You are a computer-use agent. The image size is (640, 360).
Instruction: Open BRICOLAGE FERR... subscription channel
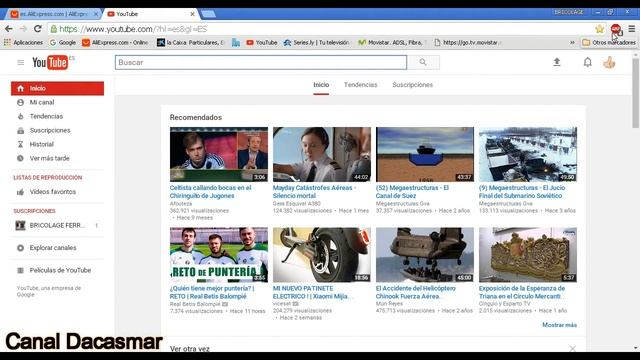[57, 225]
